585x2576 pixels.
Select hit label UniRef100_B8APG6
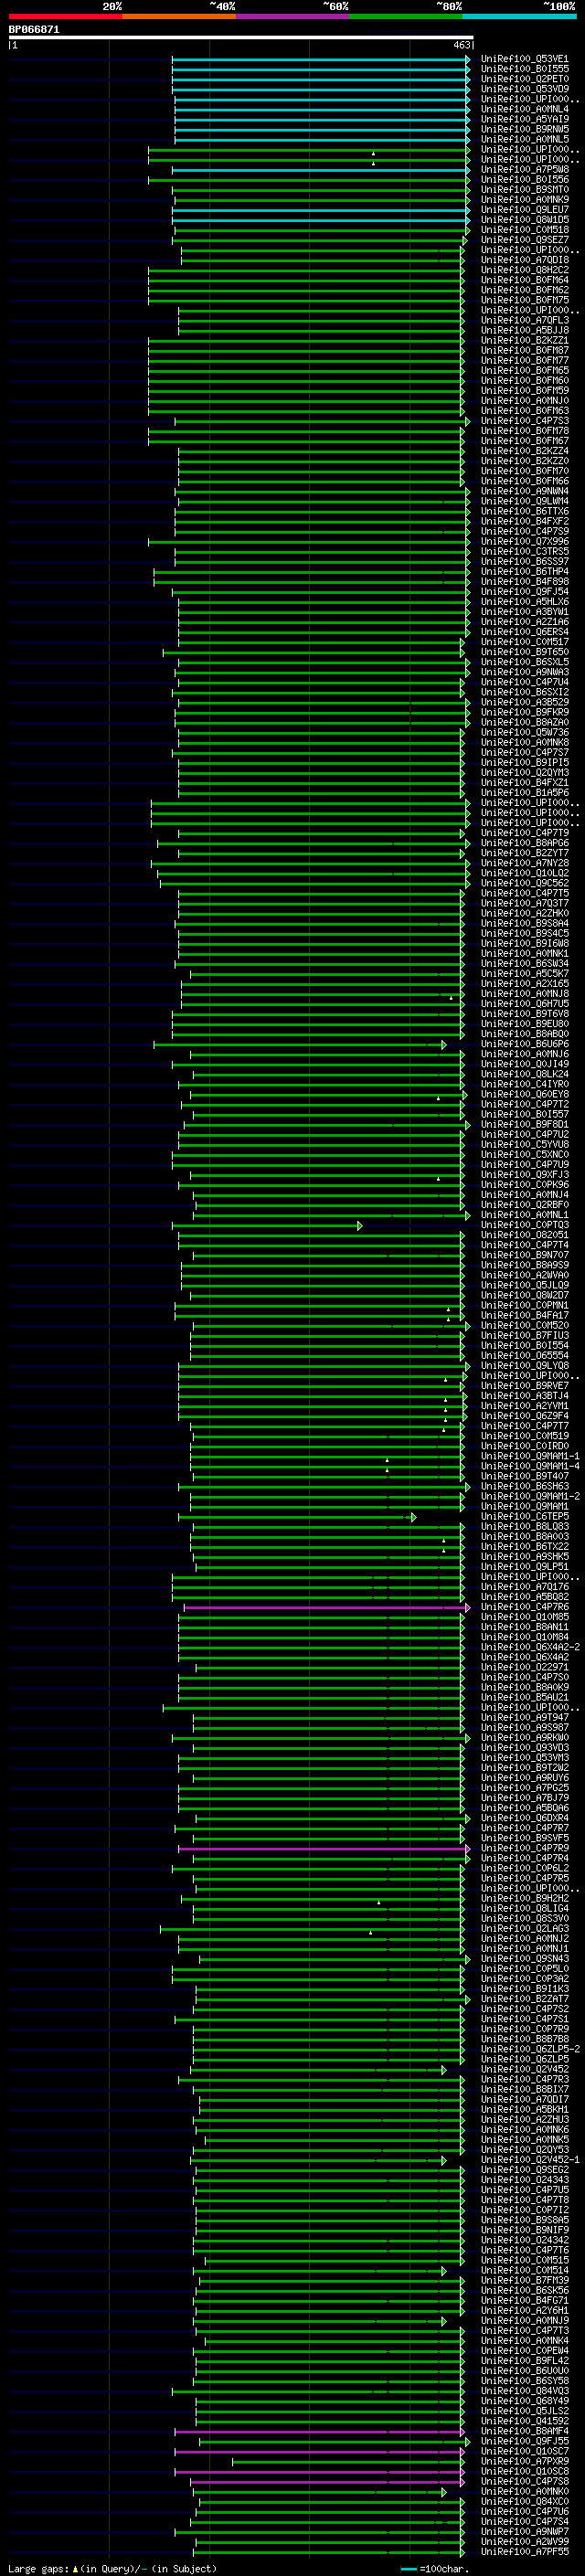click(524, 843)
